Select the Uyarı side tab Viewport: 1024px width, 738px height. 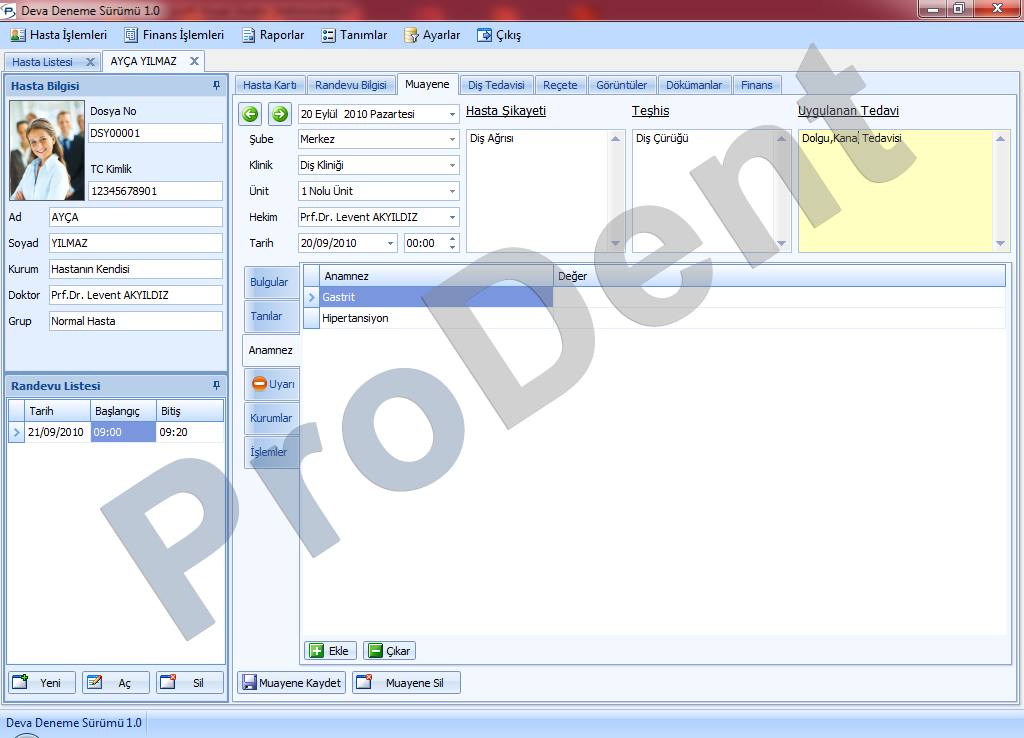tap(272, 384)
